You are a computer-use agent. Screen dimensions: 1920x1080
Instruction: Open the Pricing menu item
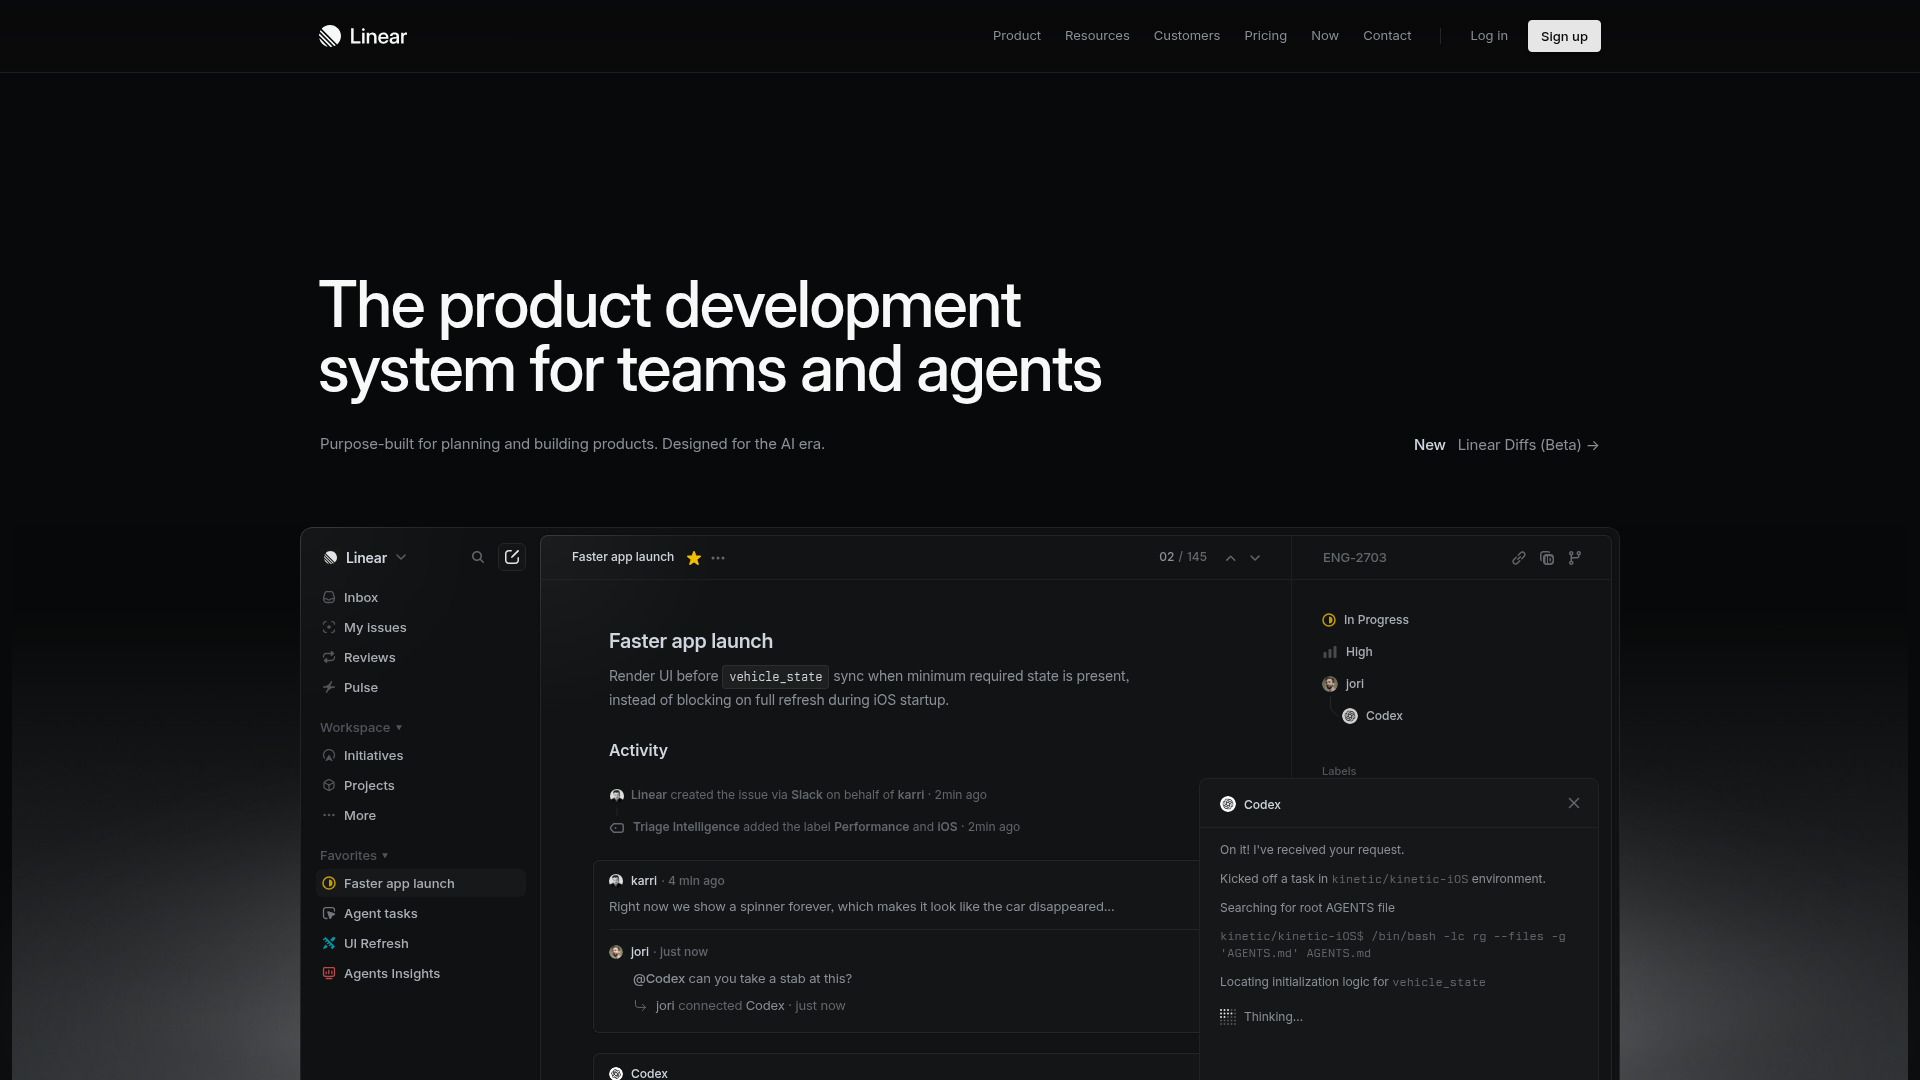click(x=1265, y=36)
